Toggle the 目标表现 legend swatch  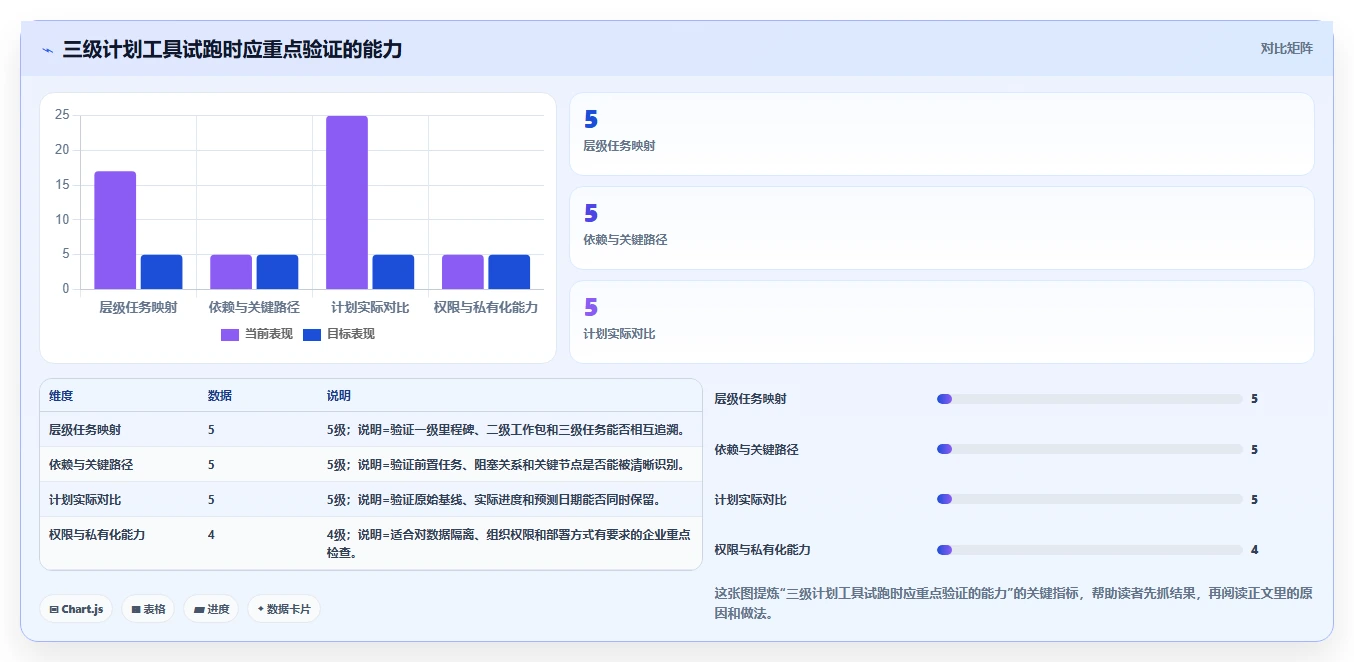coord(312,334)
